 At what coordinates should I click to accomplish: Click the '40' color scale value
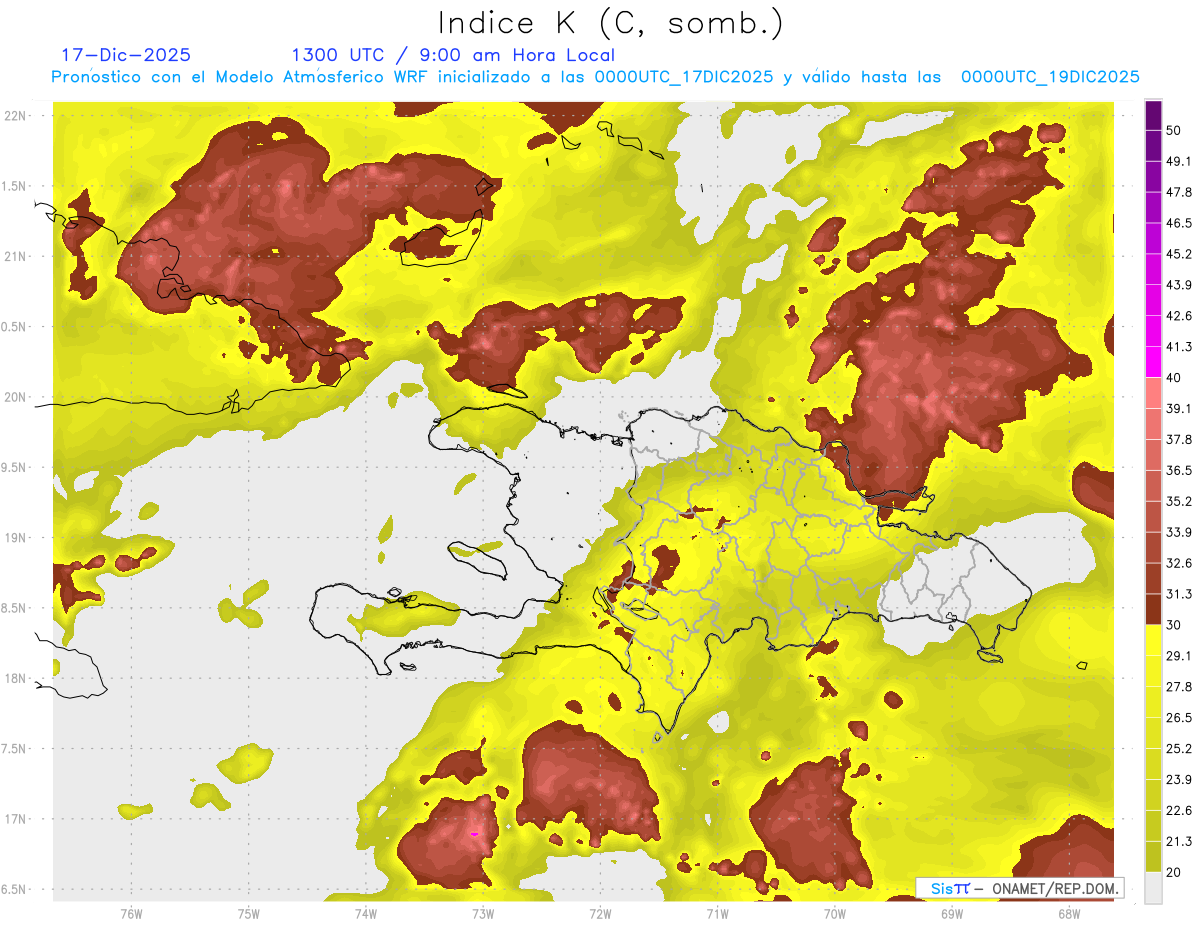pyautogui.click(x=1173, y=378)
